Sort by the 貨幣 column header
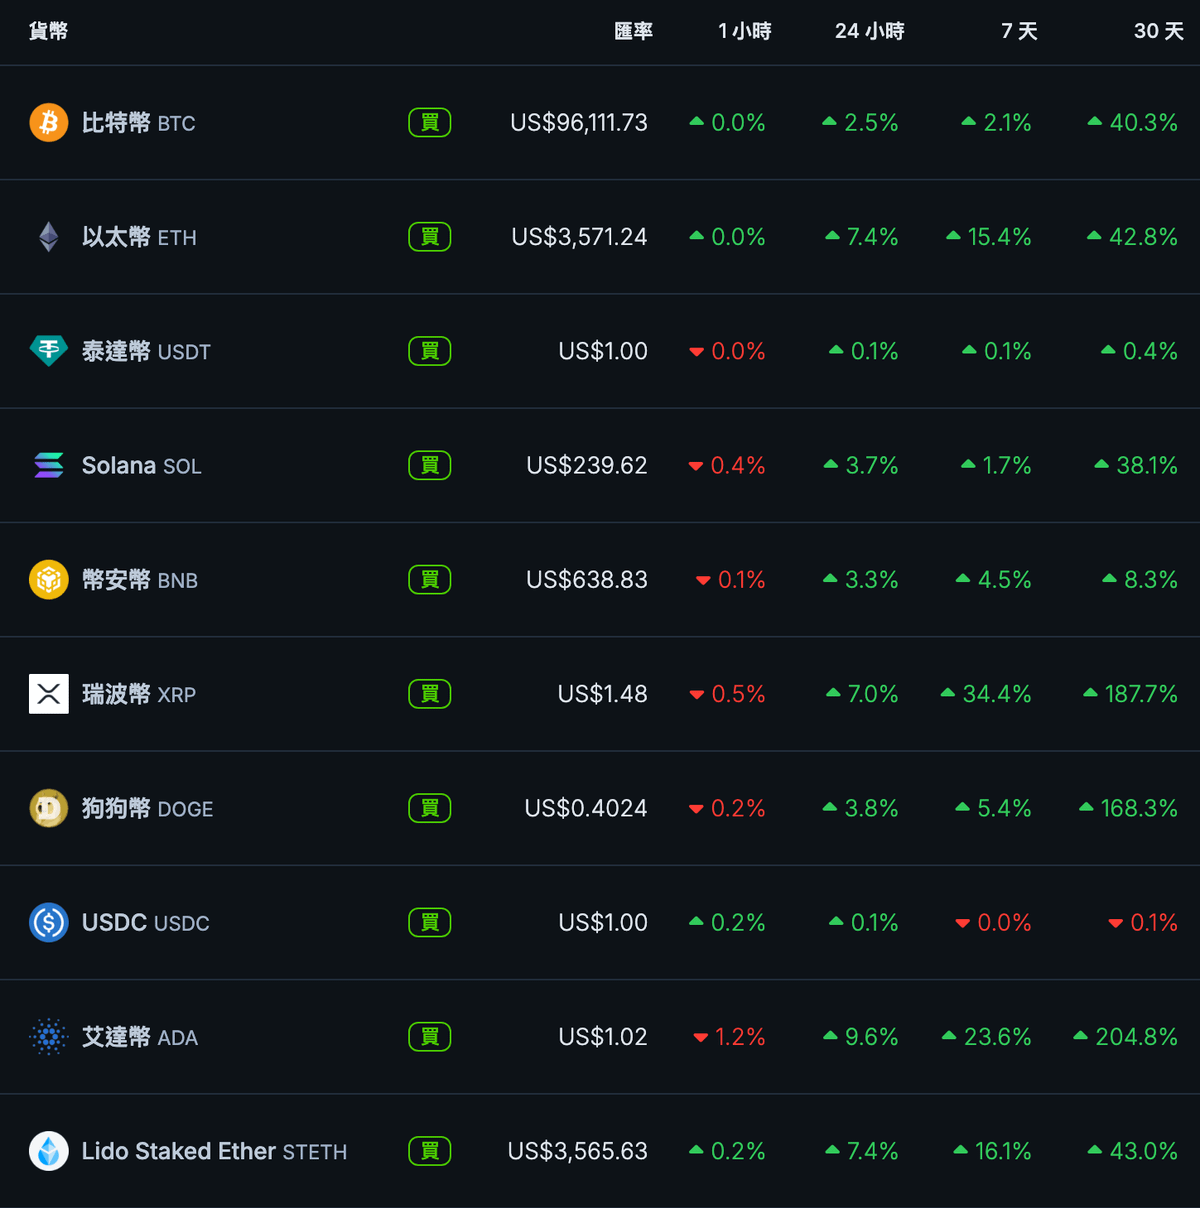This screenshot has width=1200, height=1208. click(48, 31)
